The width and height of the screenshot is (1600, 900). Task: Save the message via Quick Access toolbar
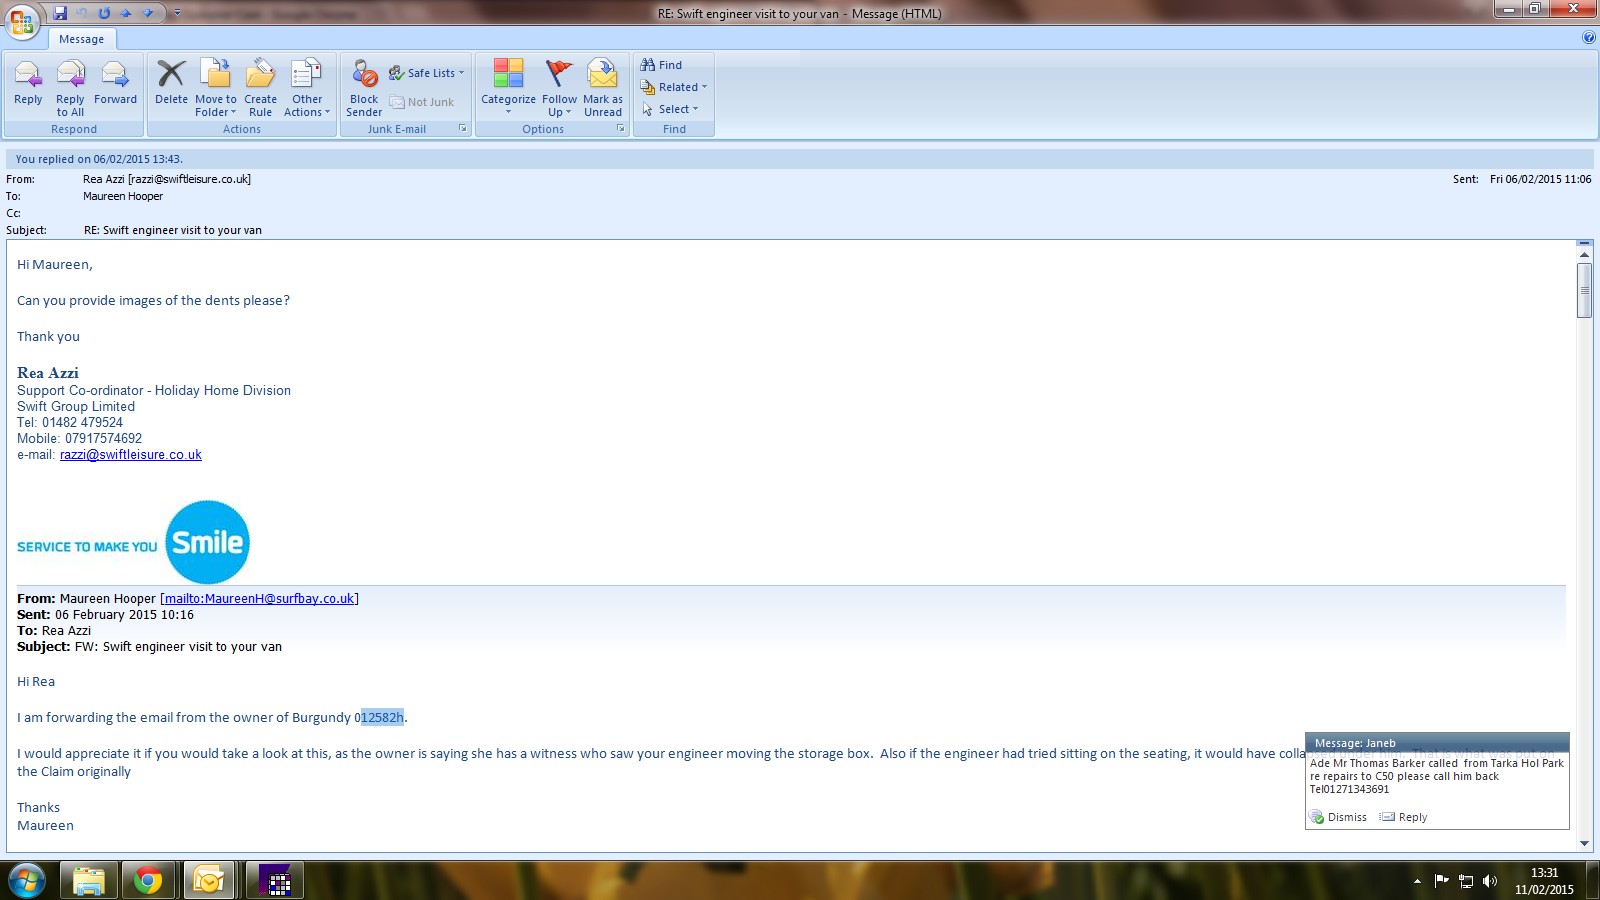[60, 13]
